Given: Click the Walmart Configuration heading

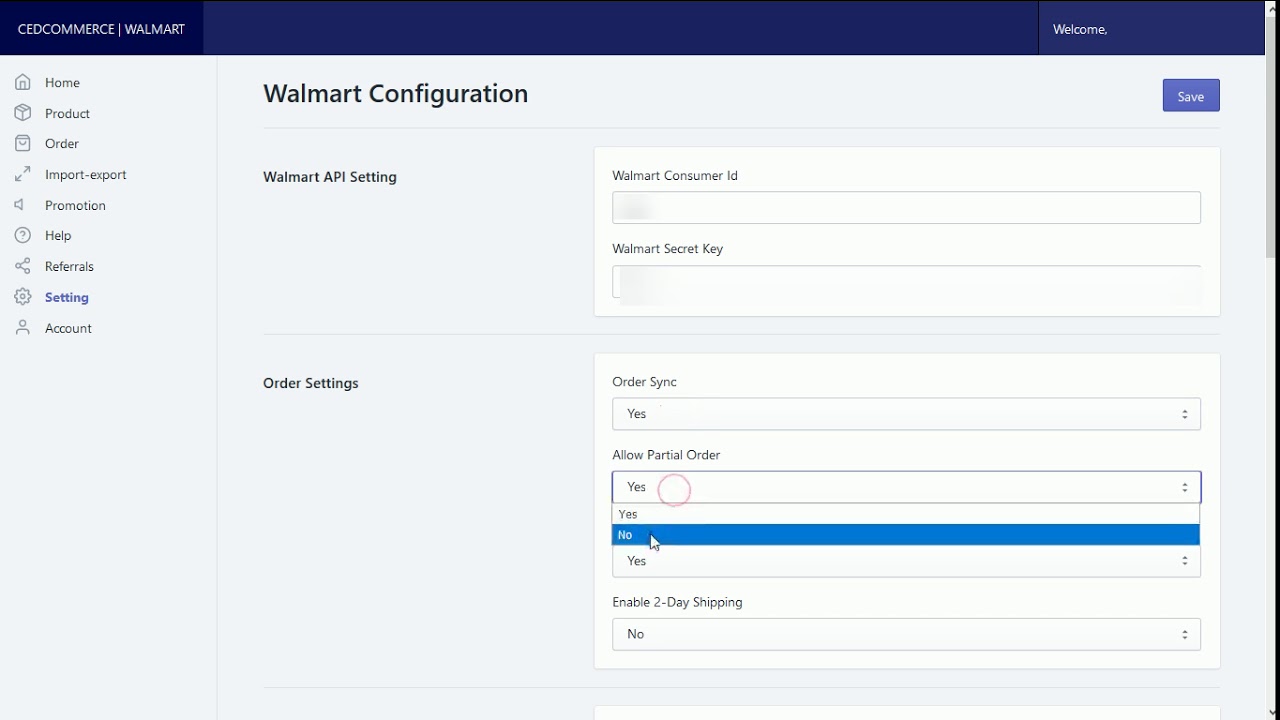Looking at the screenshot, I should [395, 93].
